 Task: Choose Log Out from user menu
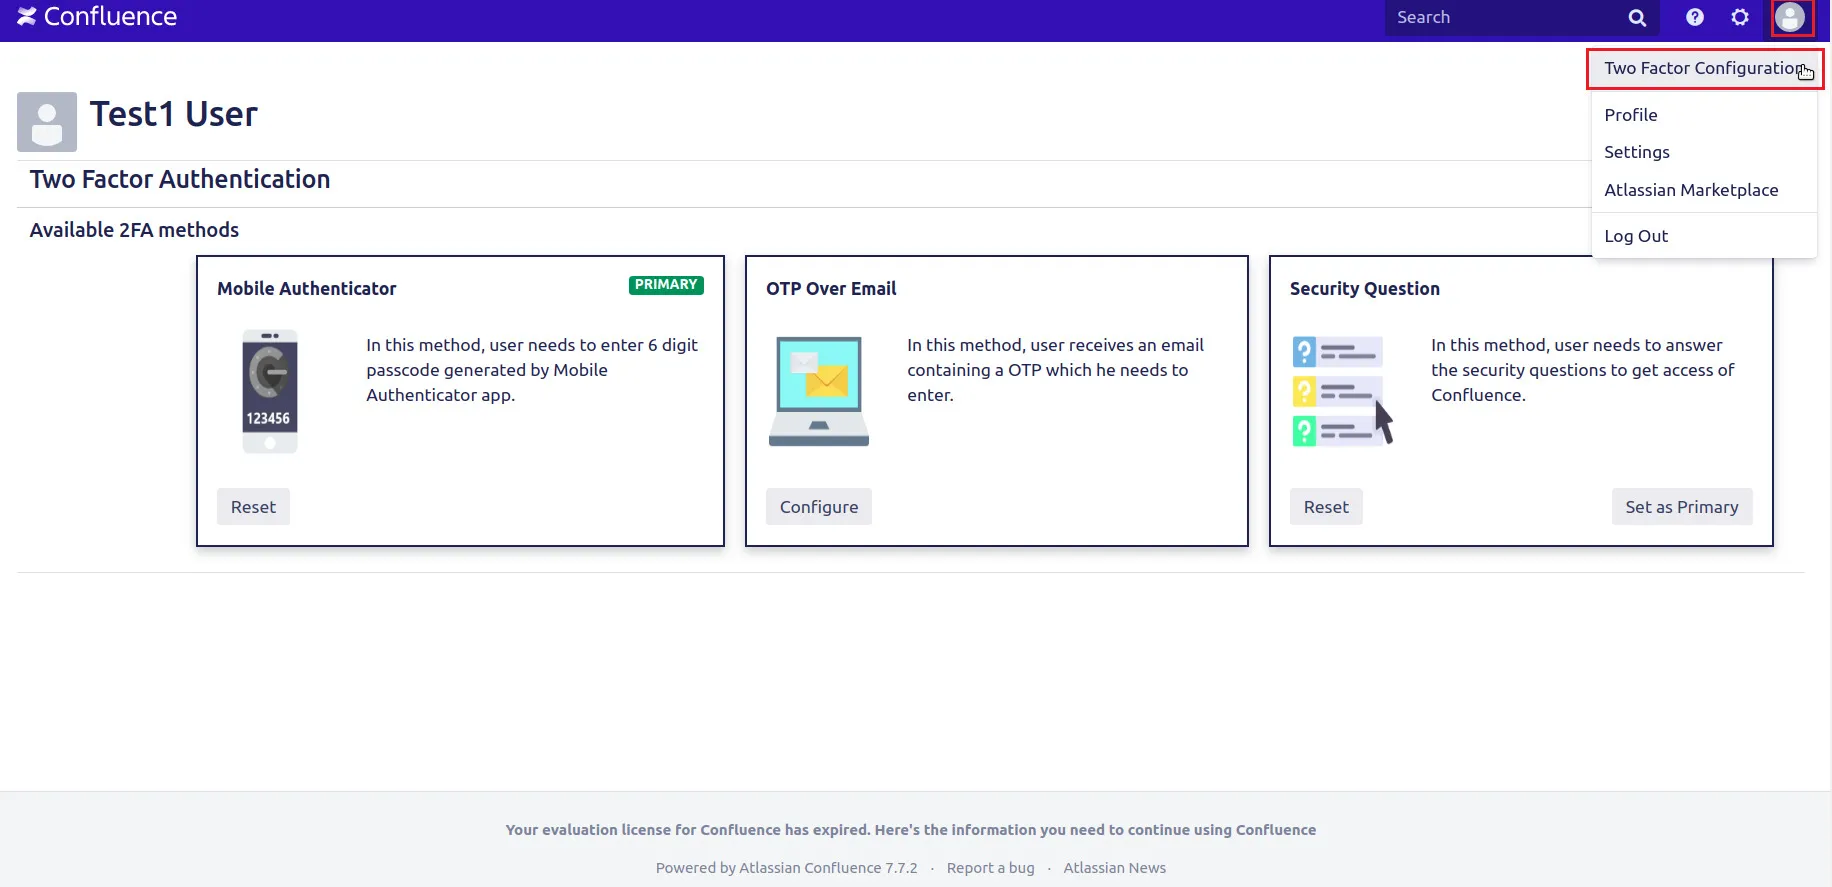pyautogui.click(x=1704, y=236)
